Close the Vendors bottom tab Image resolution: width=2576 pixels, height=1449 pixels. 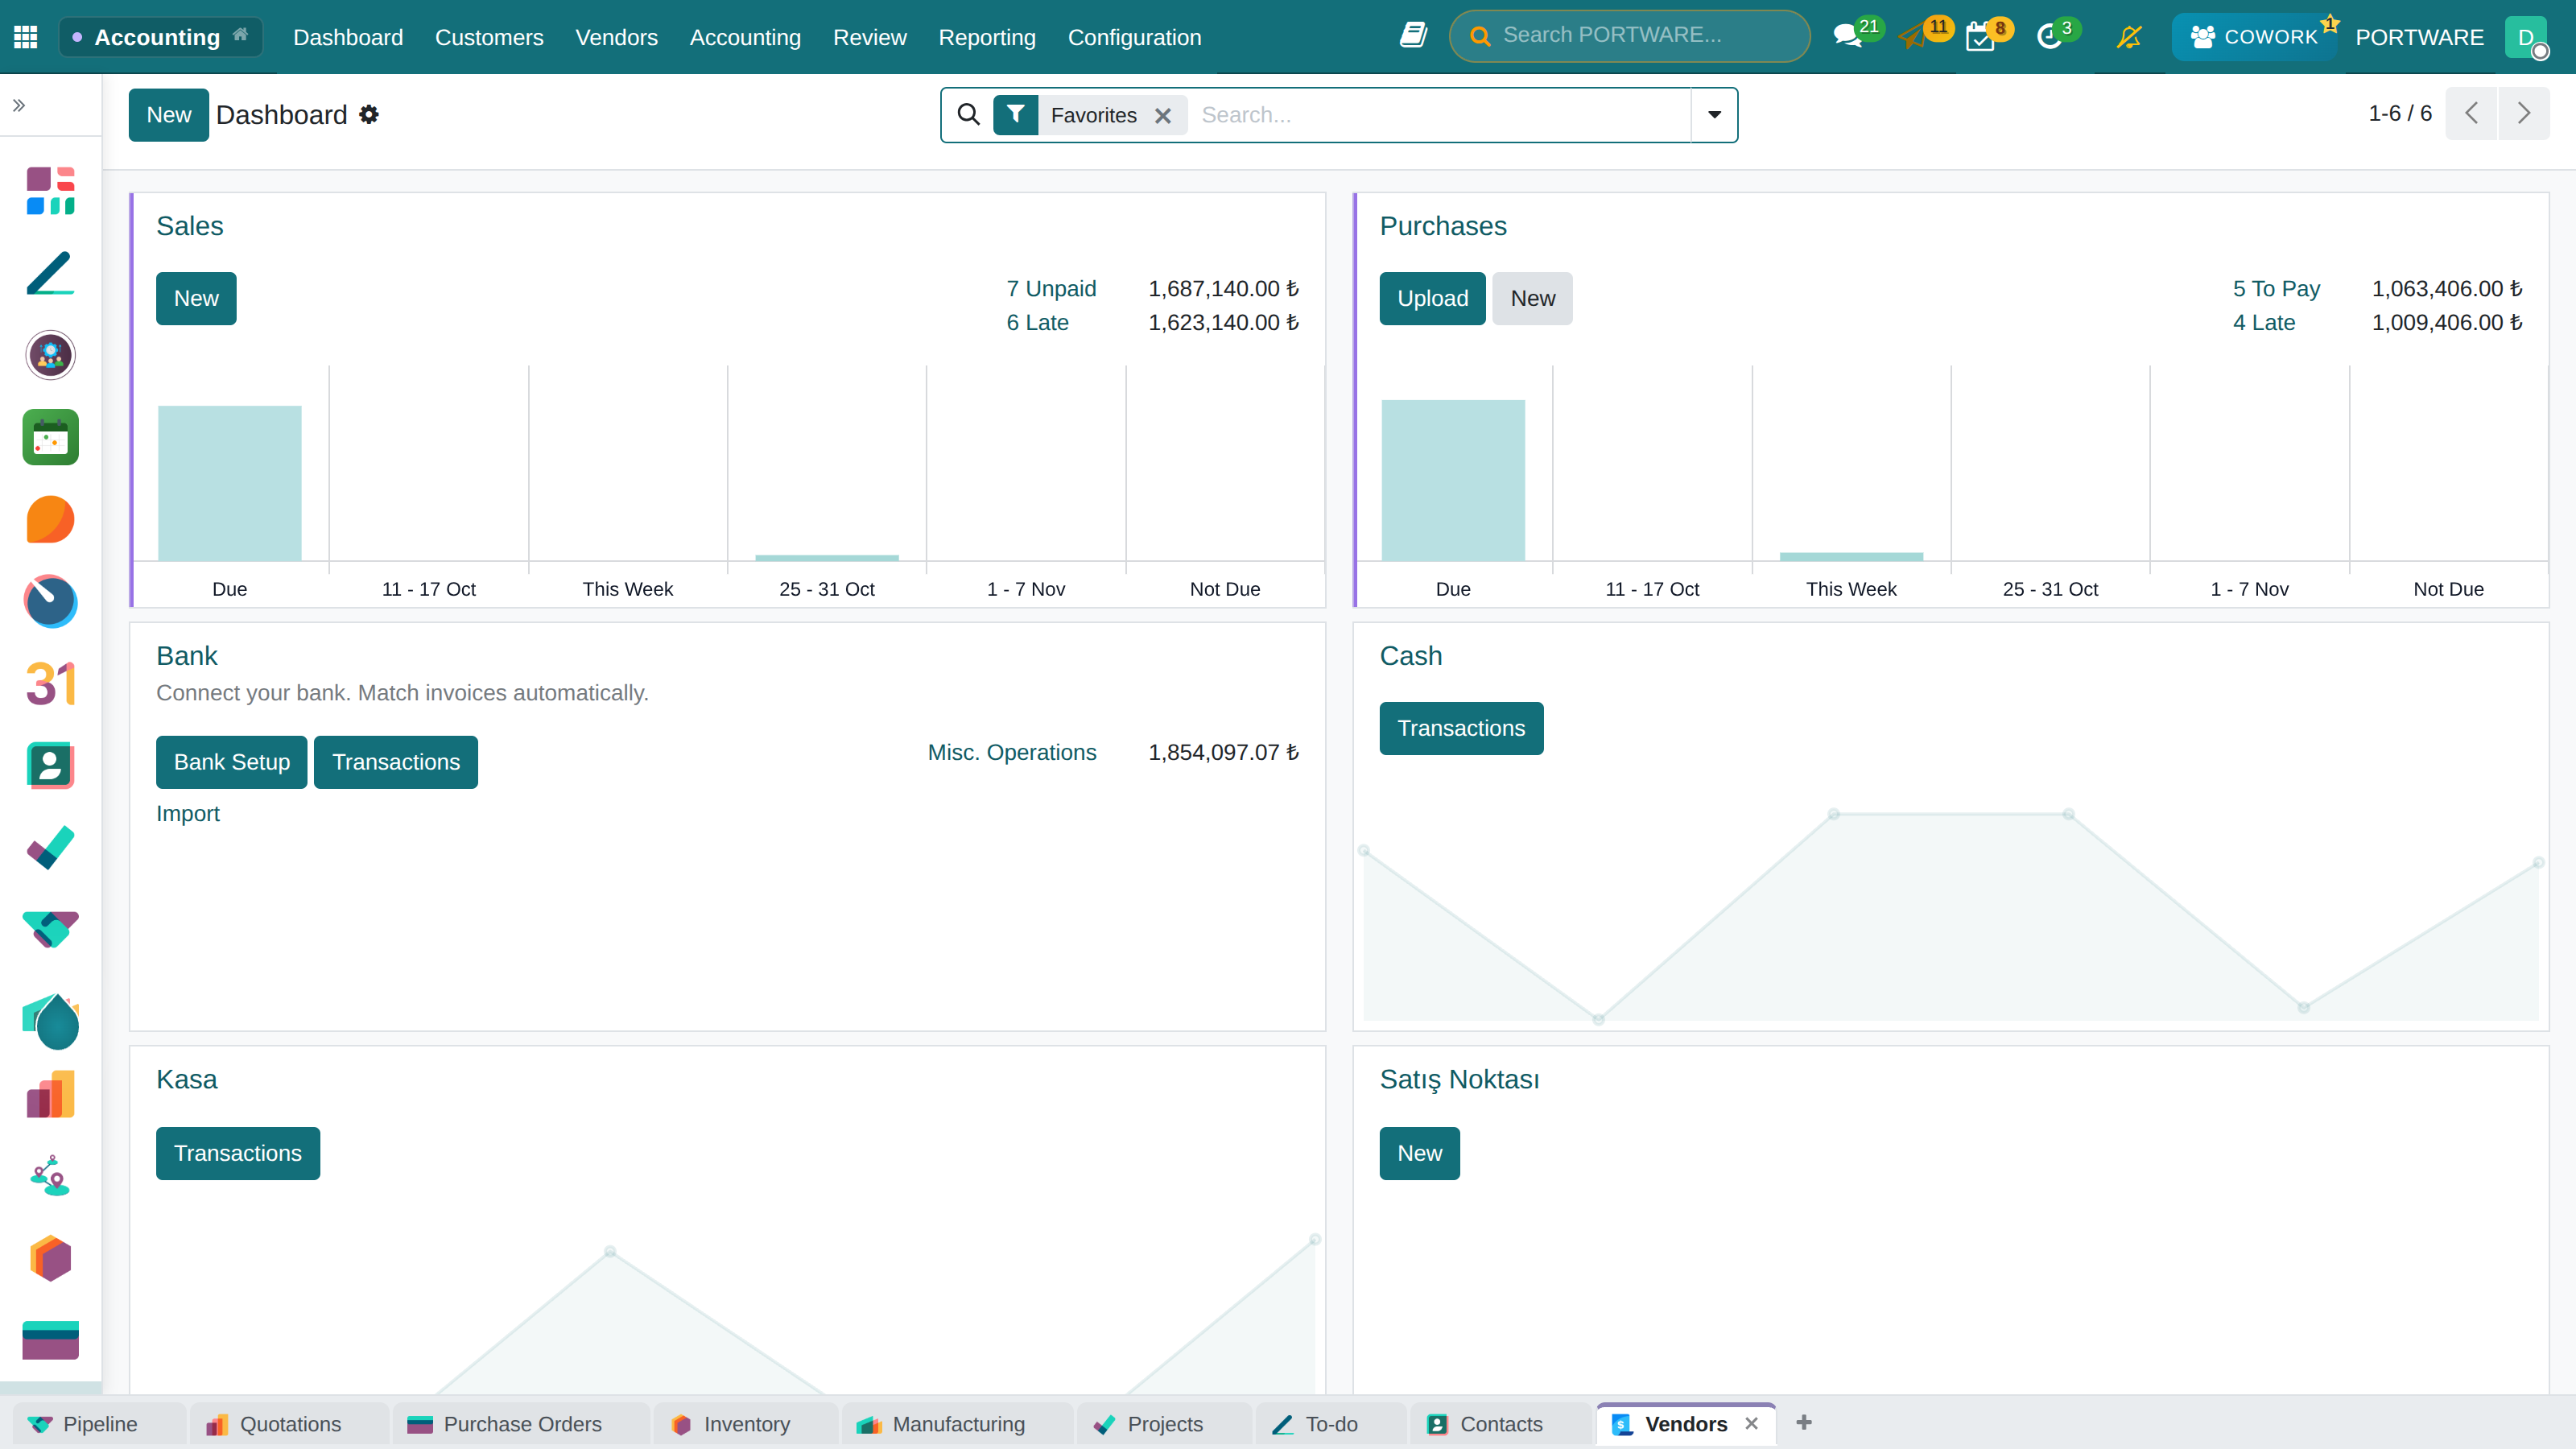1751,1423
